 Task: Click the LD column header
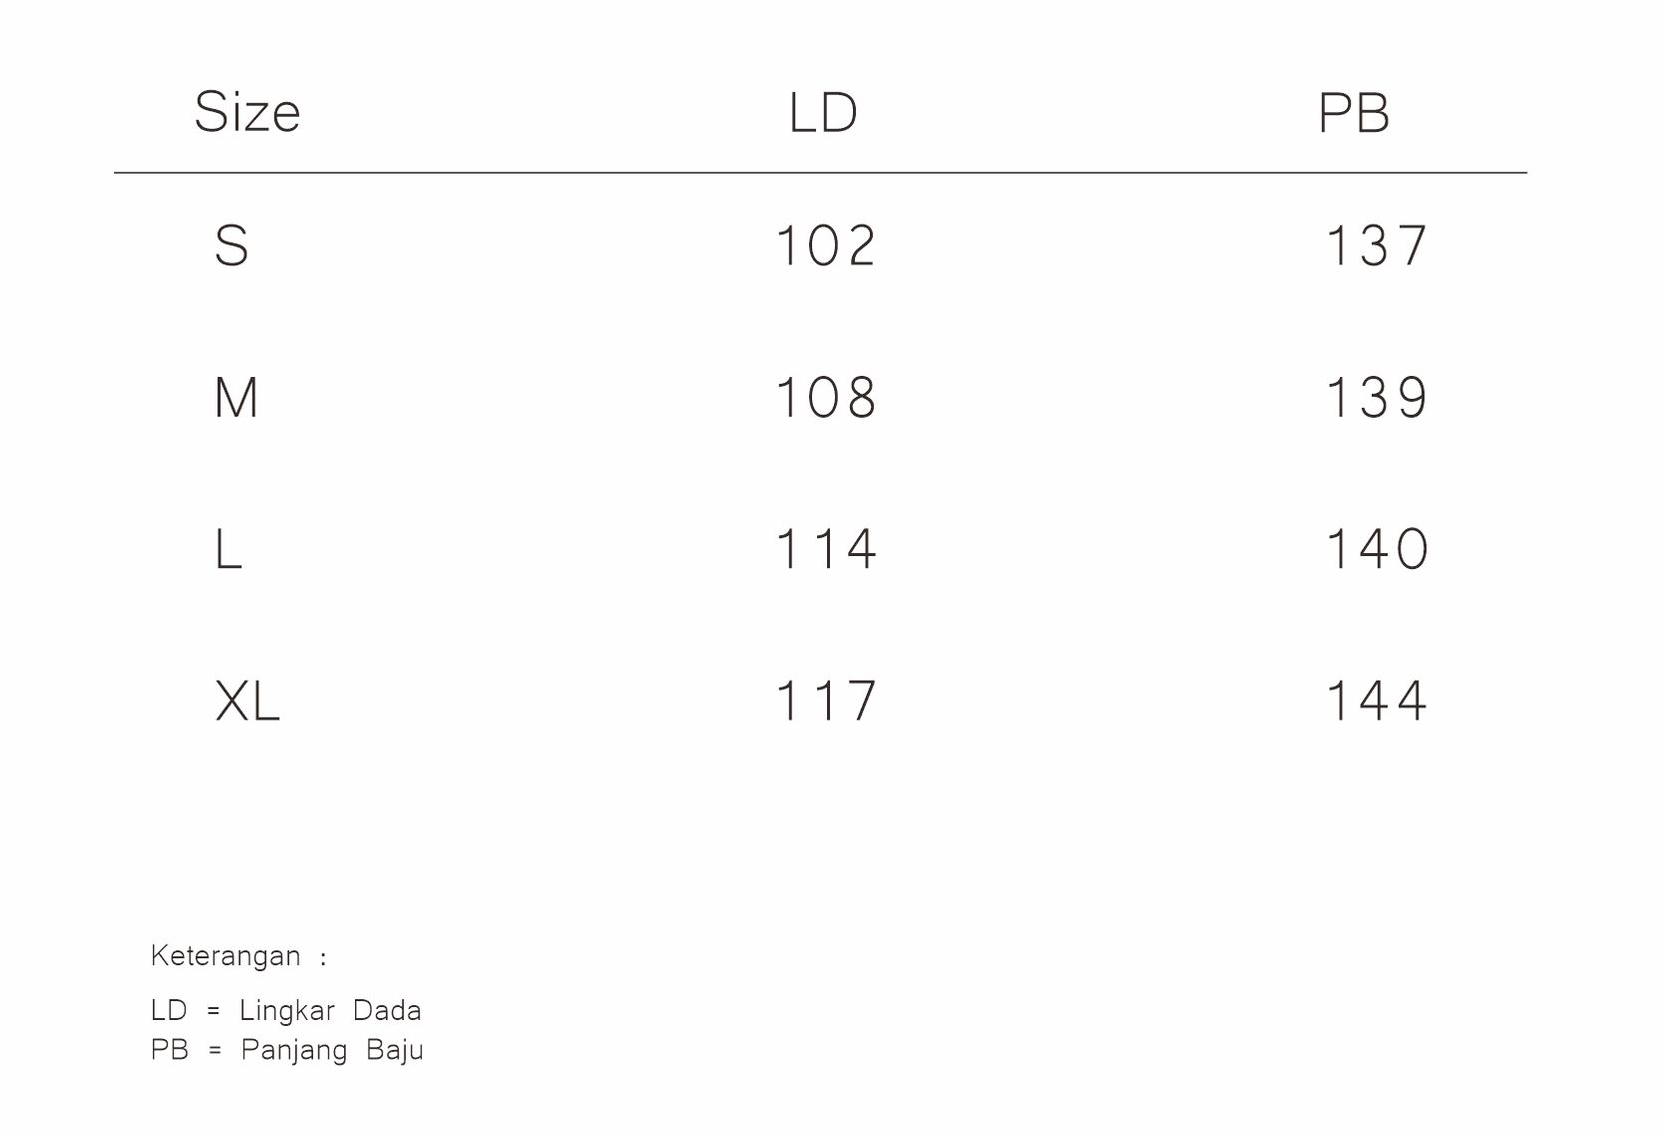[823, 113]
